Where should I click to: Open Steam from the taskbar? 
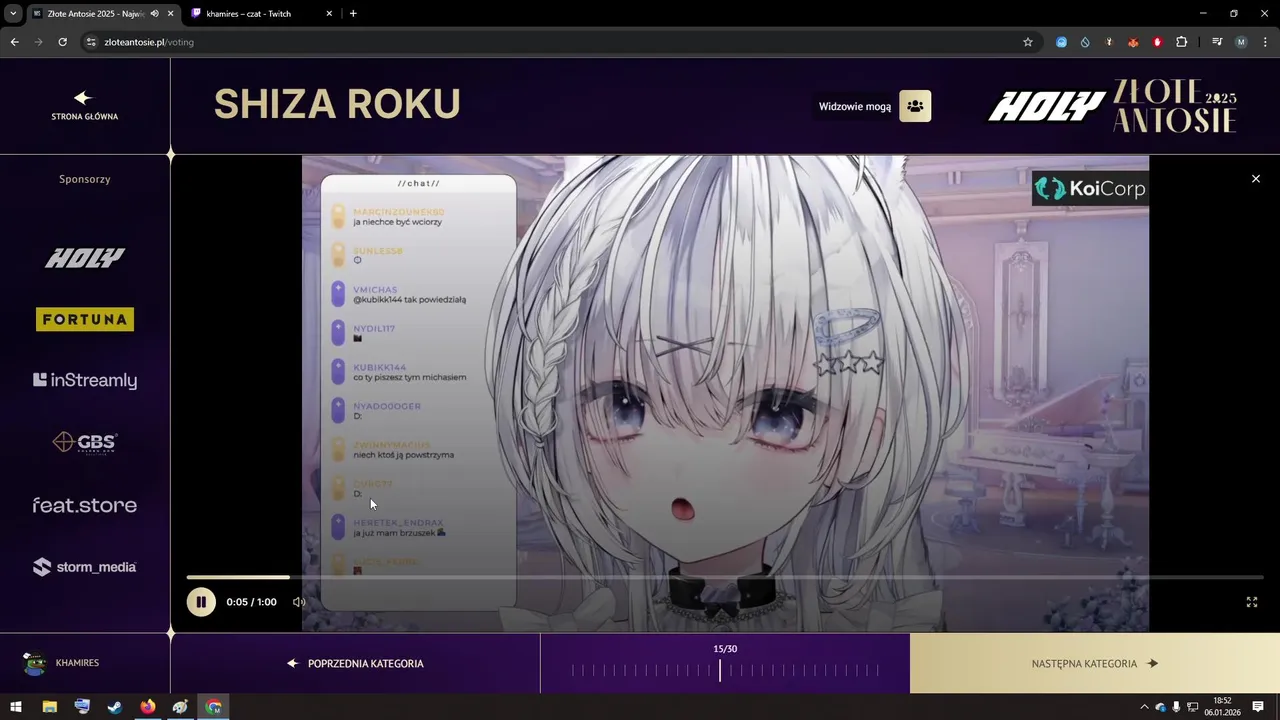coord(115,707)
